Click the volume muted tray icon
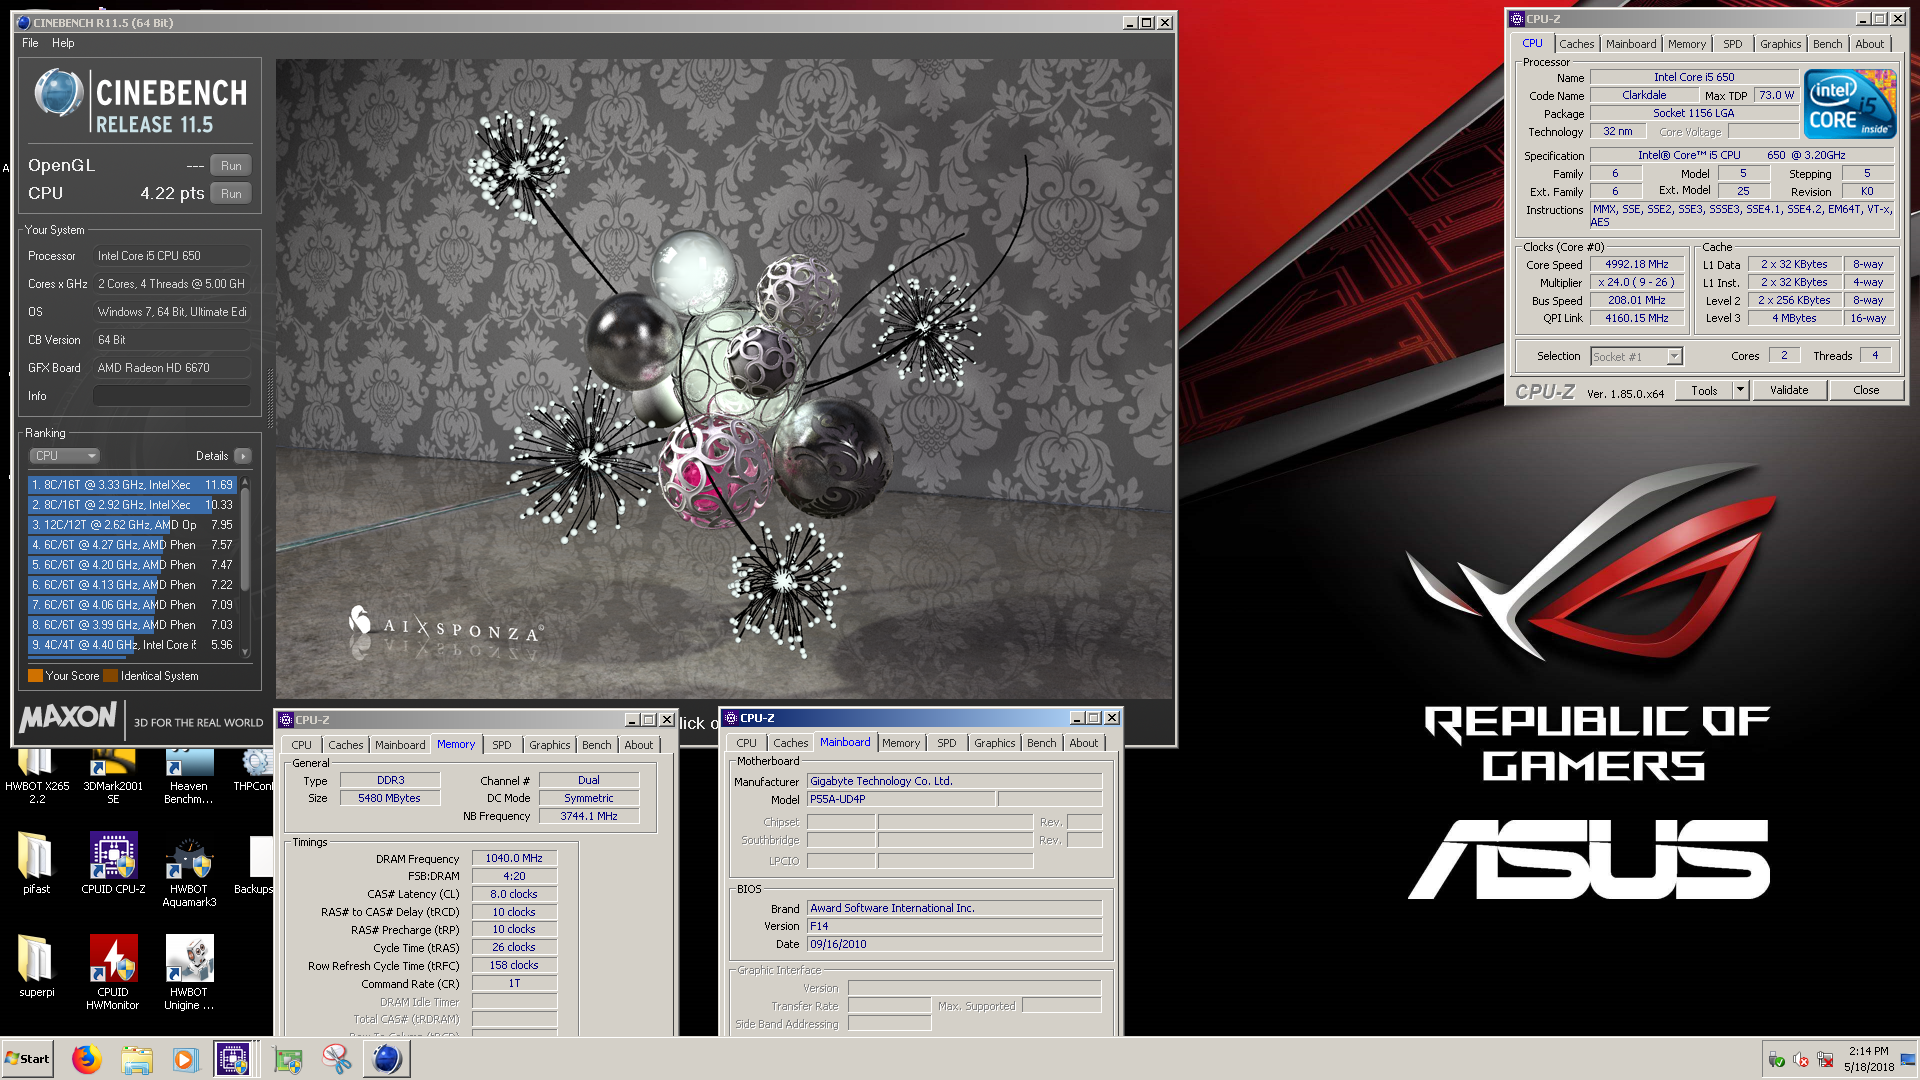 click(1801, 1060)
